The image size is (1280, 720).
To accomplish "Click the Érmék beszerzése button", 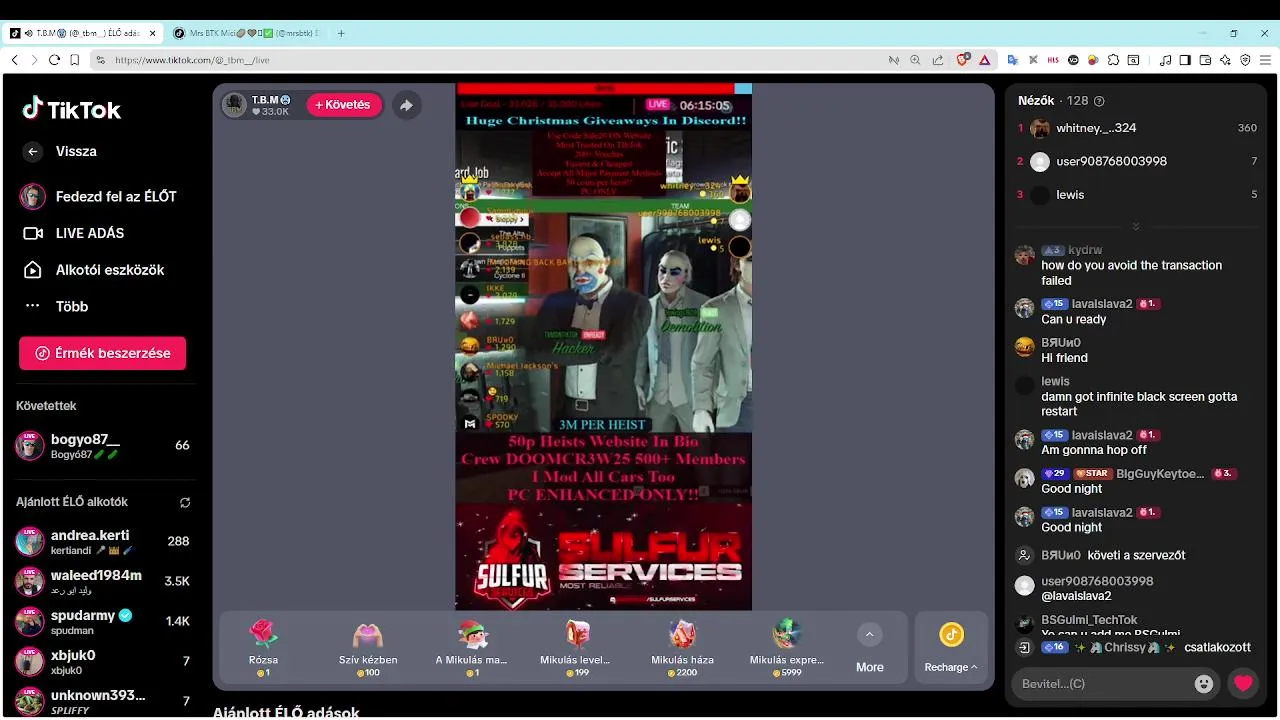I will coord(102,353).
